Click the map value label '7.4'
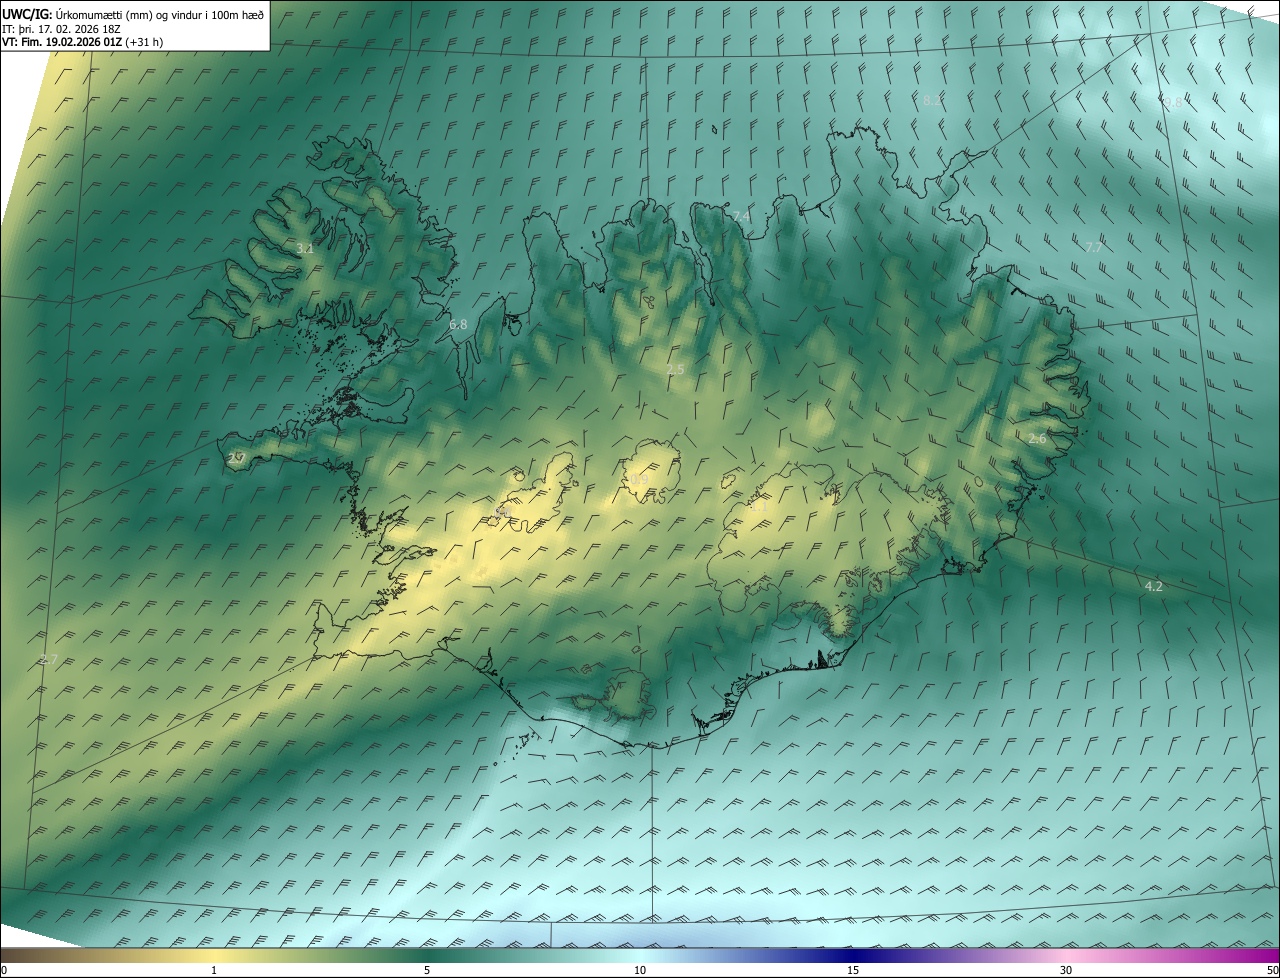Image resolution: width=1280 pixels, height=978 pixels. coord(741,216)
